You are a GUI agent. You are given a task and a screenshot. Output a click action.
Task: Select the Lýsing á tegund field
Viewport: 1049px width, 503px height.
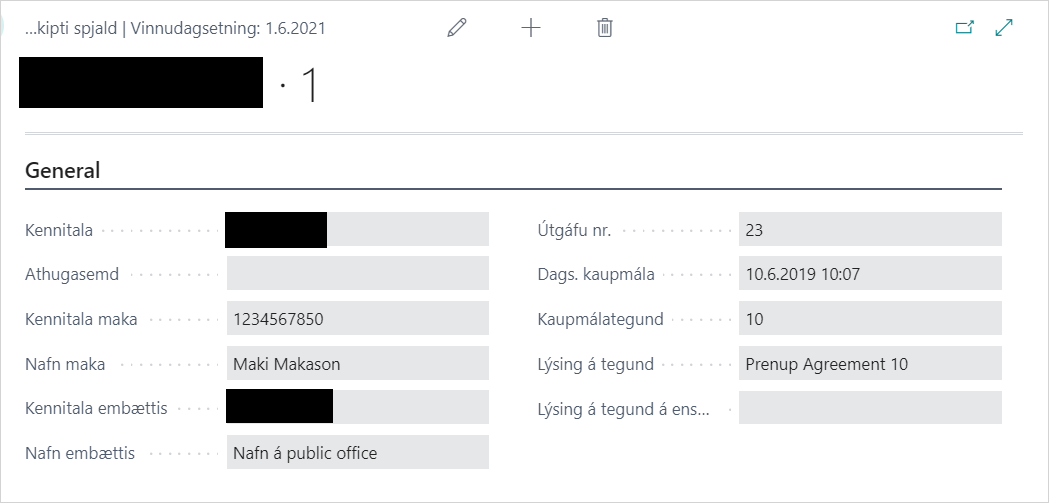(869, 364)
